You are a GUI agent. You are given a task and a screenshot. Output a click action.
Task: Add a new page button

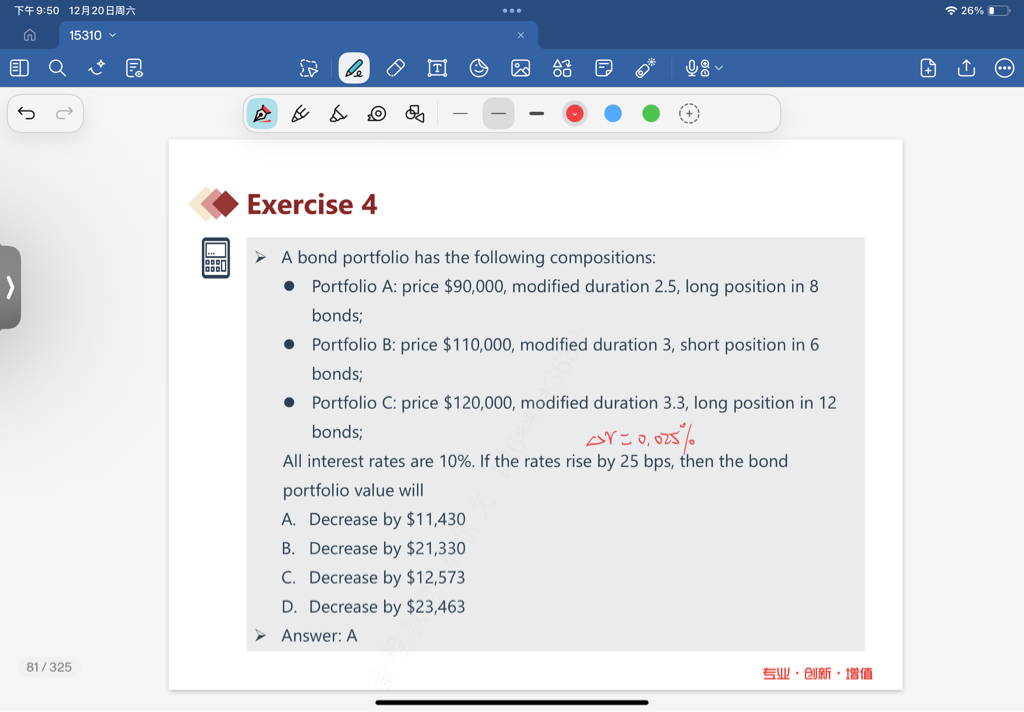928,68
